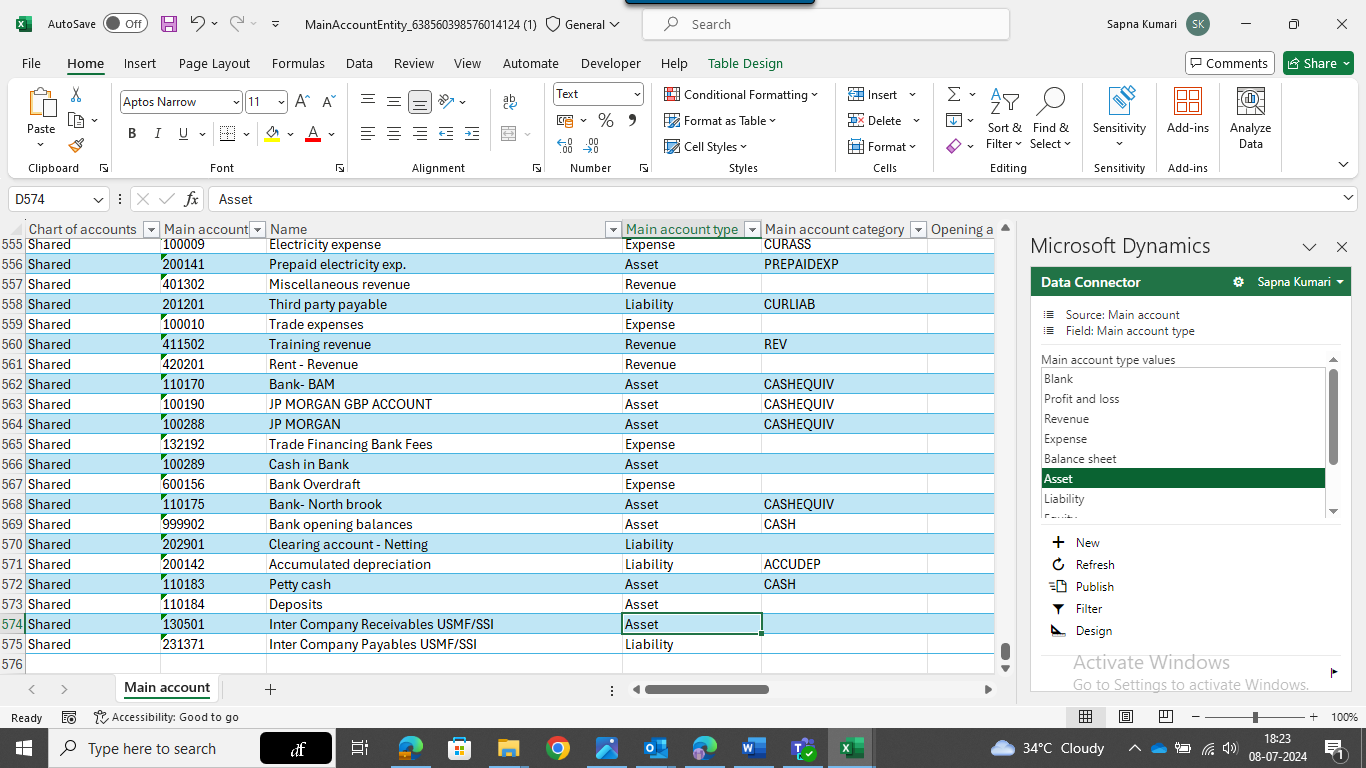Click the zoom slider handle
Image resolution: width=1366 pixels, height=768 pixels.
coord(1255,717)
